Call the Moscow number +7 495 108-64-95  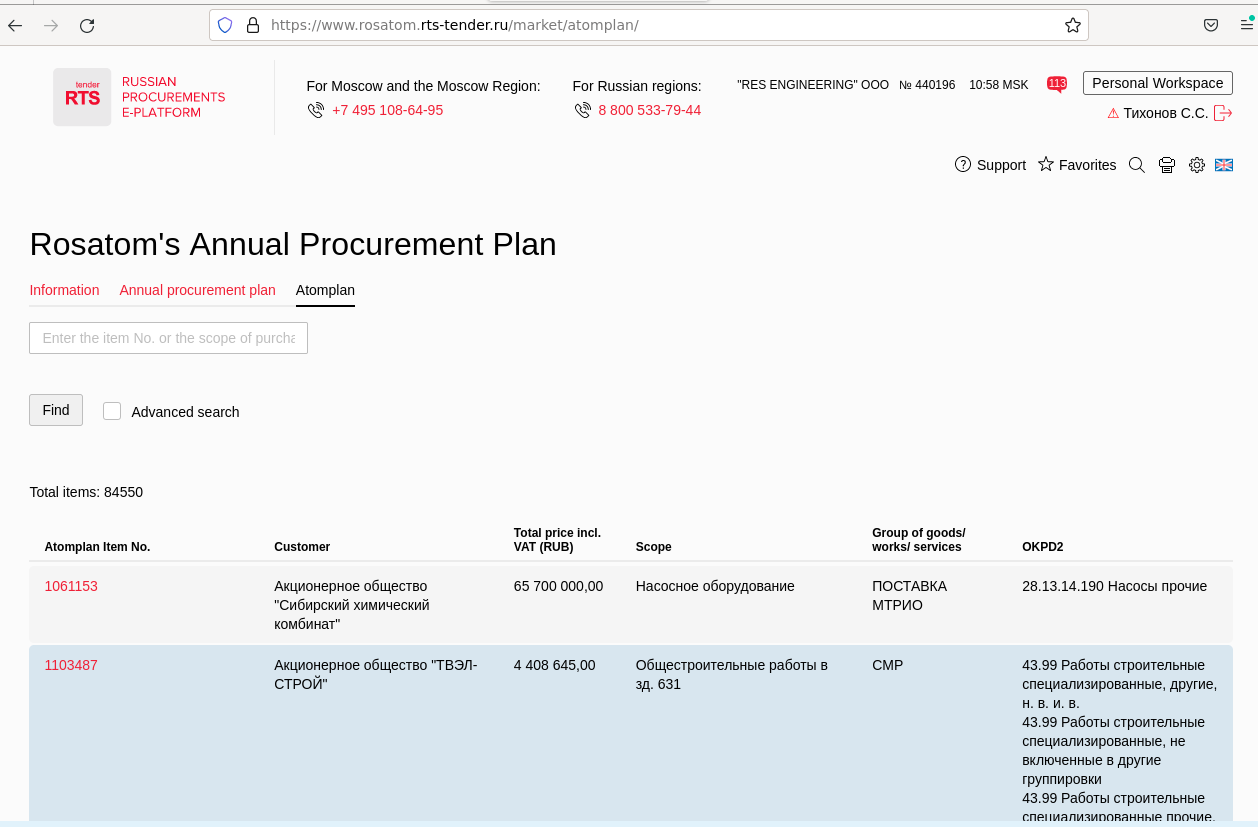tap(387, 110)
